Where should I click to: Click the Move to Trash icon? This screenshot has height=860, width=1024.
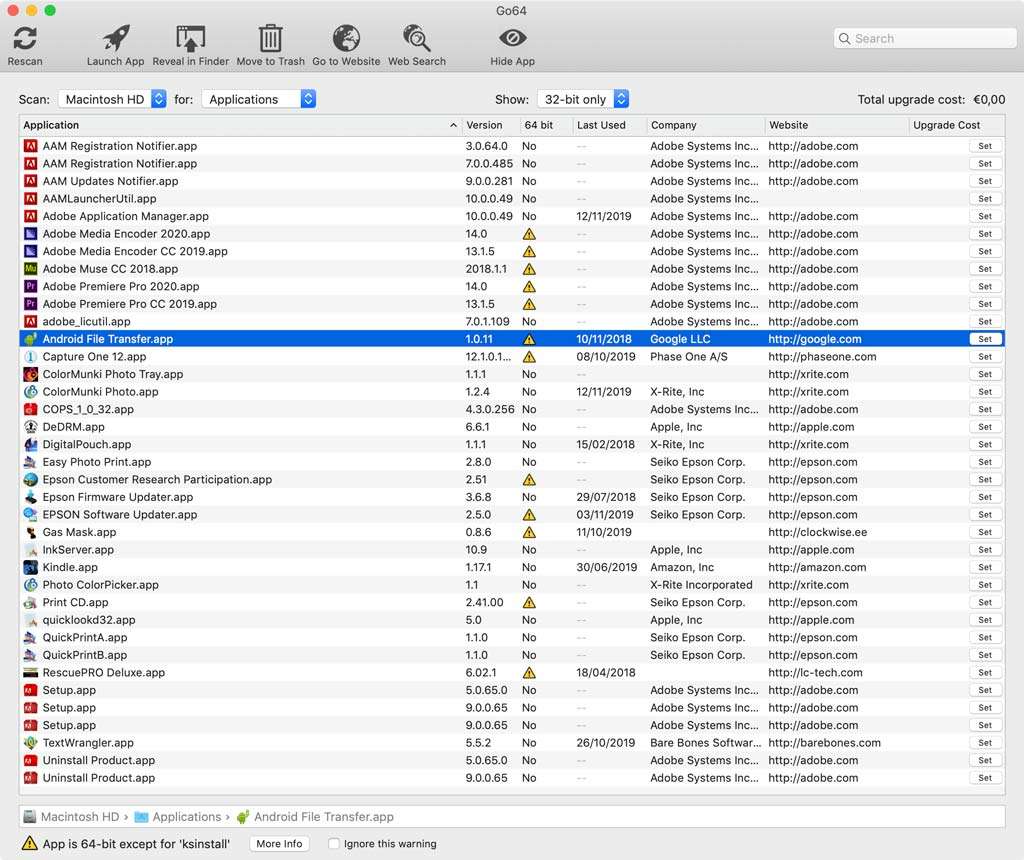point(270,38)
